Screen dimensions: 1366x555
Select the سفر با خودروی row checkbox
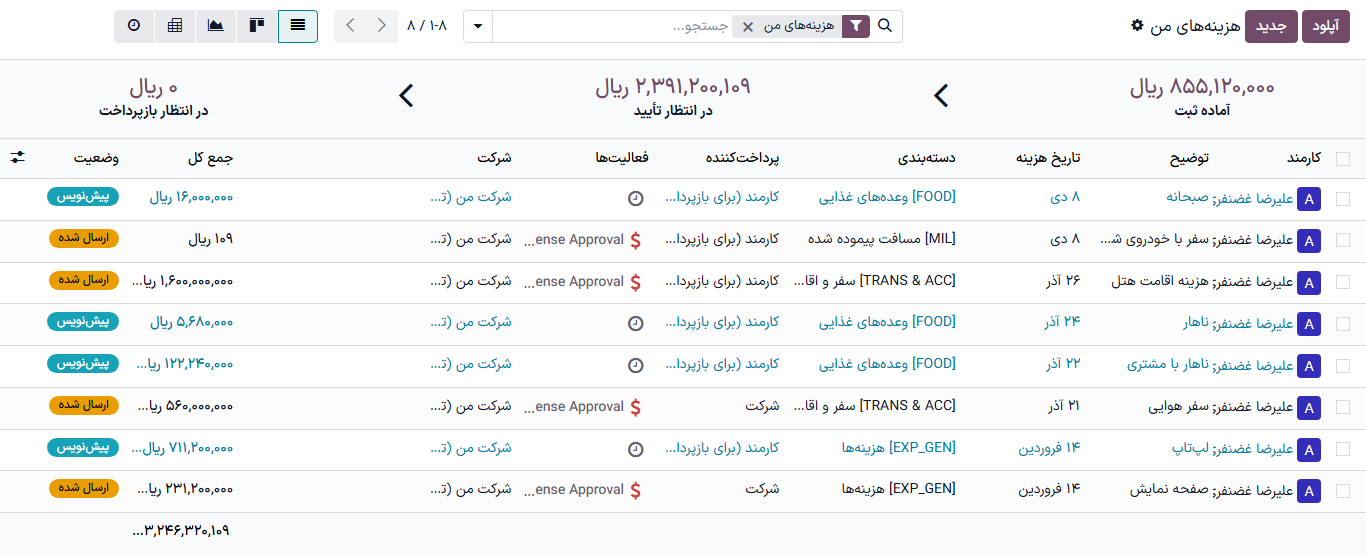click(x=1342, y=240)
